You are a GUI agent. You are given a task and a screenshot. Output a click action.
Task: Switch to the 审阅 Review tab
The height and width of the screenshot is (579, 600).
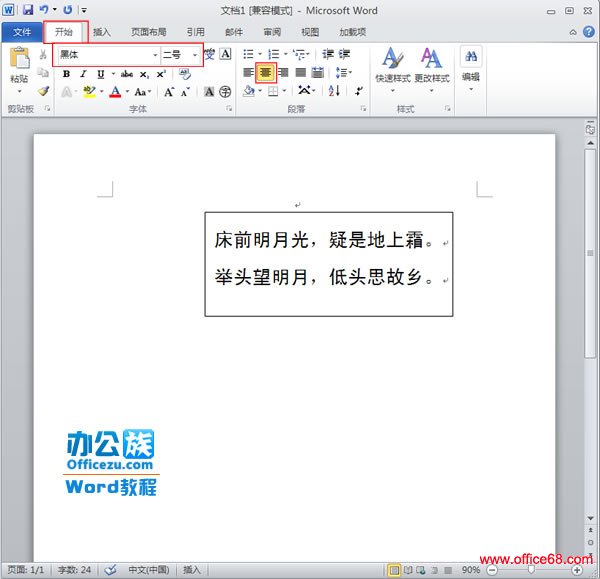pos(272,32)
